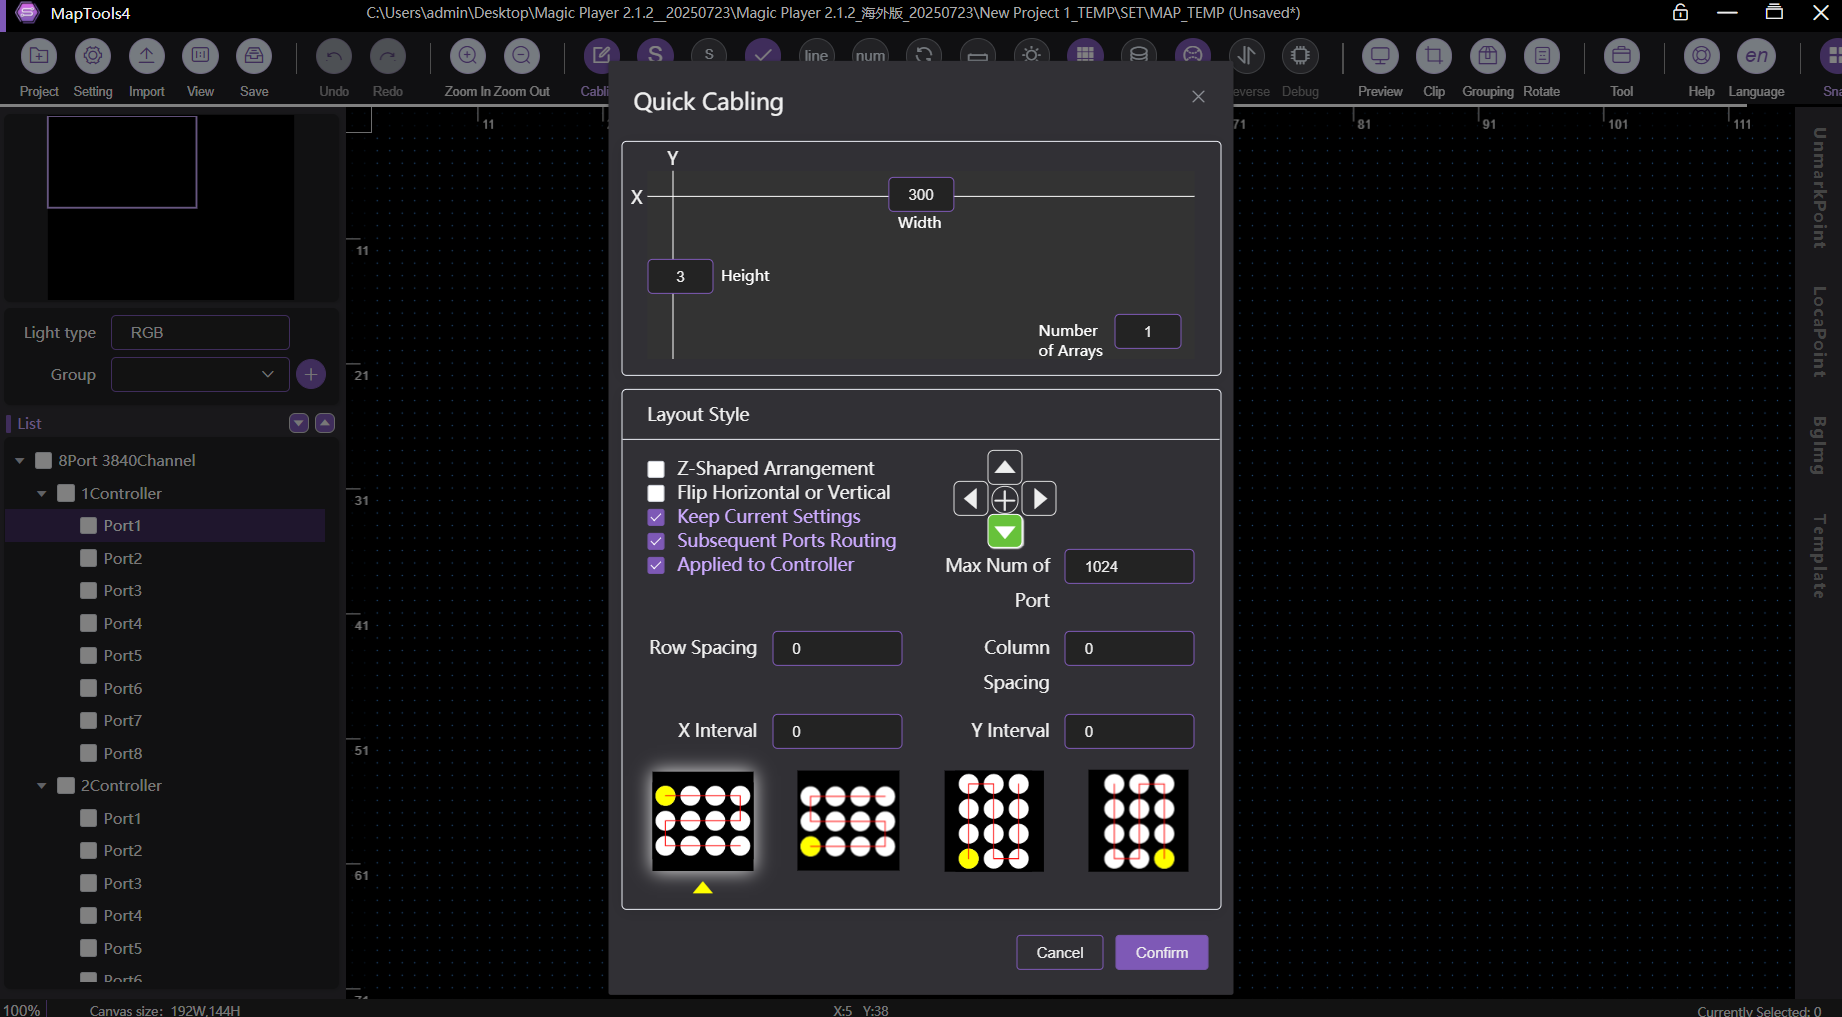Click the Import toolbar icon
Screen dimensions: 1842x1017
pyautogui.click(x=147, y=56)
